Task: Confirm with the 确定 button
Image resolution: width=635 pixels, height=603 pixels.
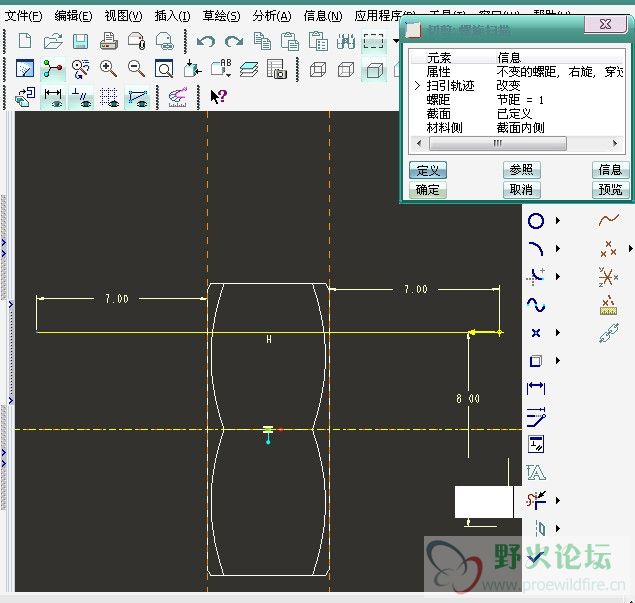Action: [428, 190]
